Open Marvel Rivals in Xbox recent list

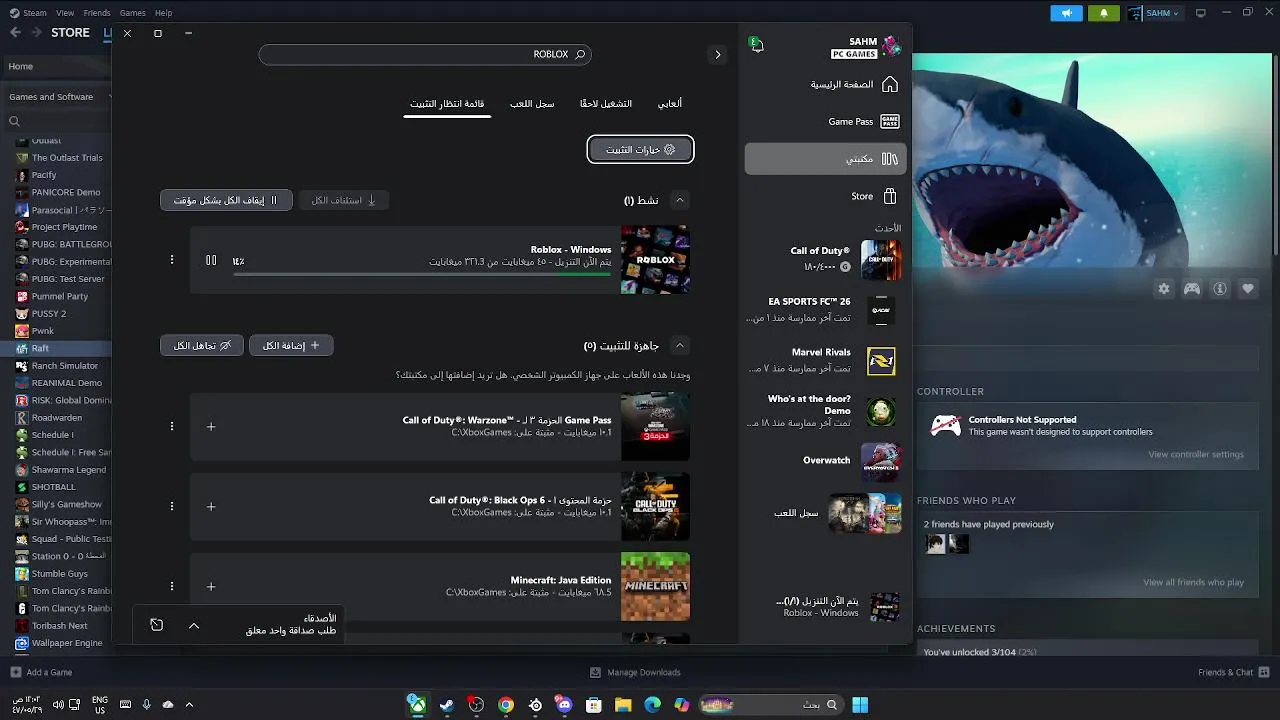pos(826,360)
